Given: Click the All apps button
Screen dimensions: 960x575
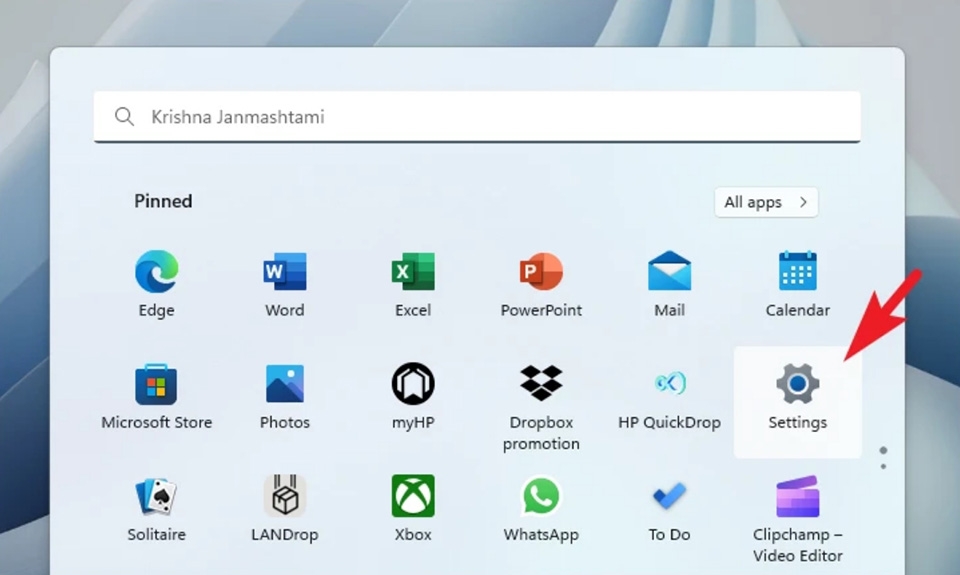Looking at the screenshot, I should 766,202.
